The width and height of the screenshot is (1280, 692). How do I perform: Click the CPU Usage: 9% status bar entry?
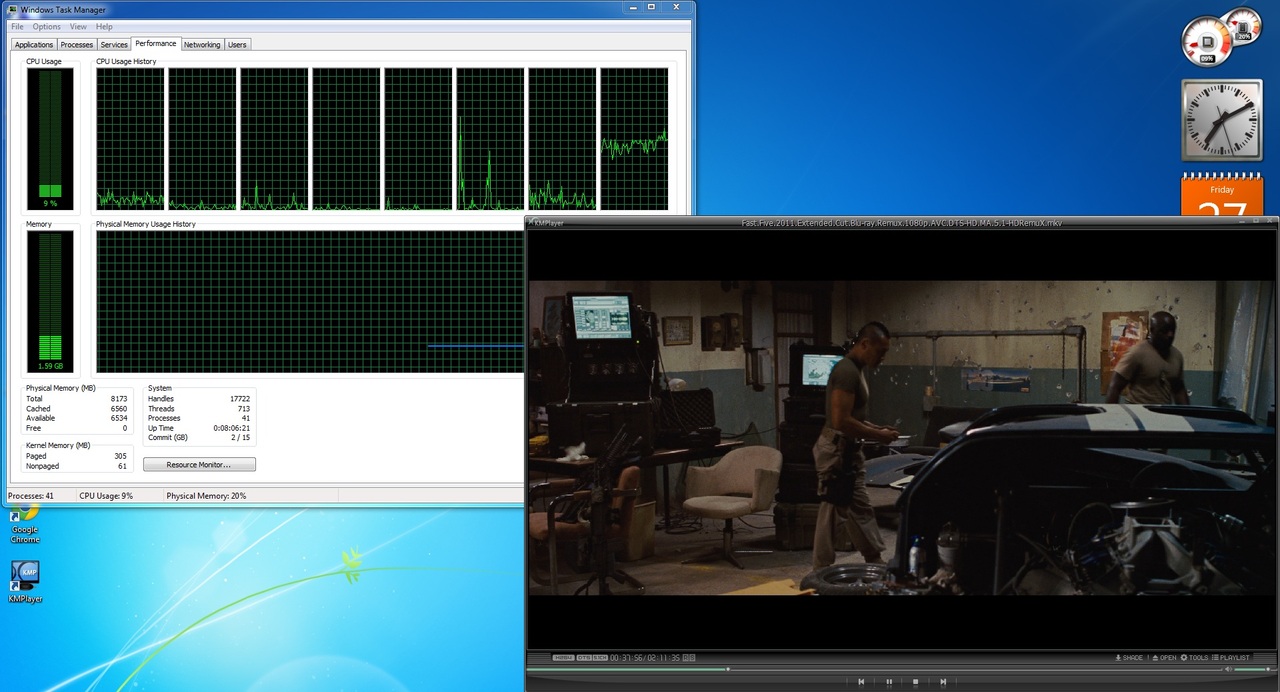point(106,496)
